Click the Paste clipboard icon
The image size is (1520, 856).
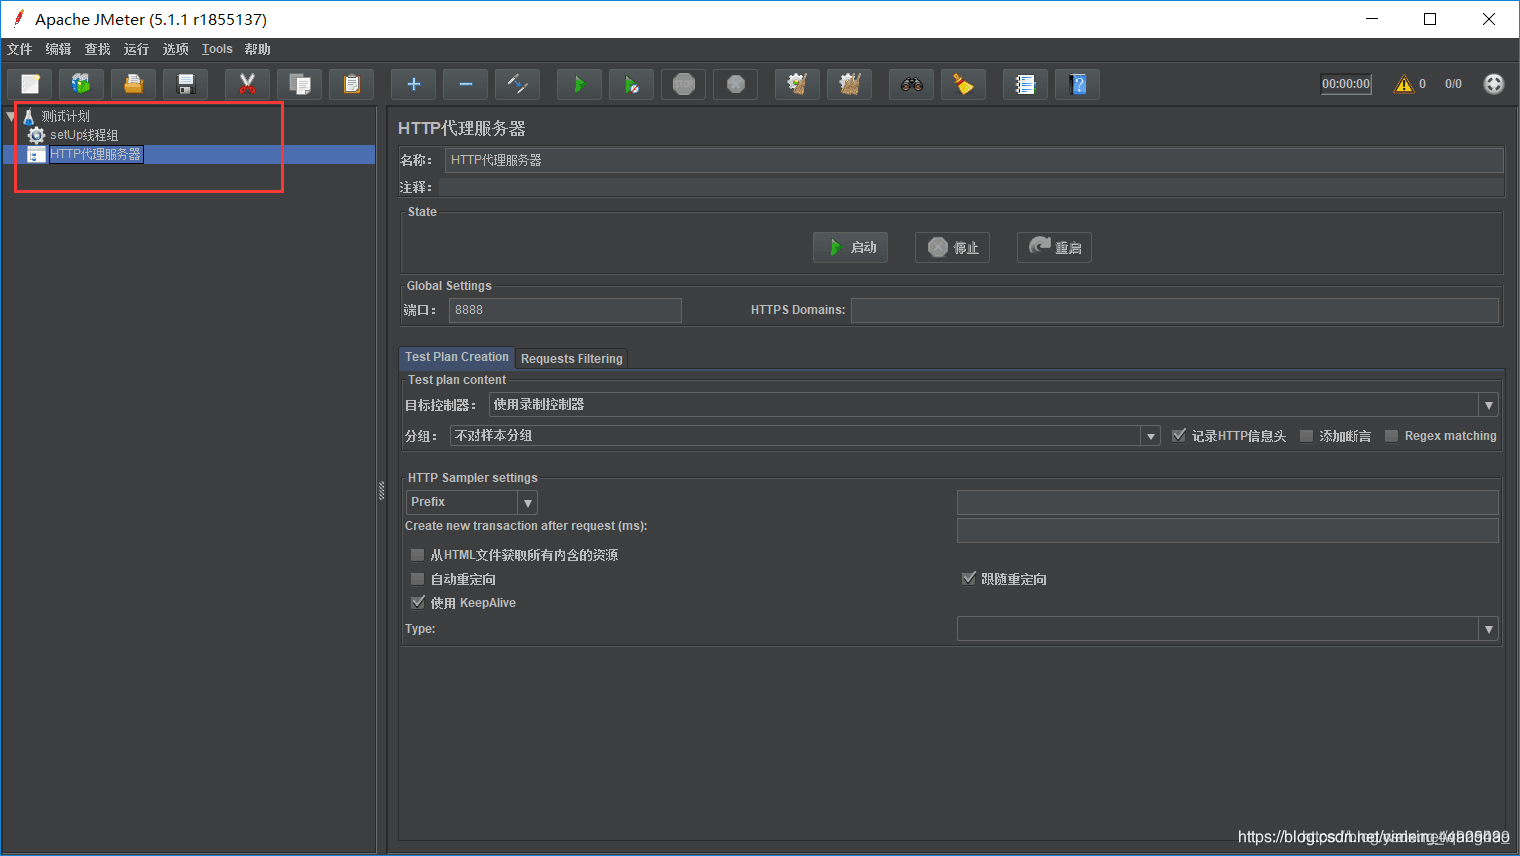point(351,84)
